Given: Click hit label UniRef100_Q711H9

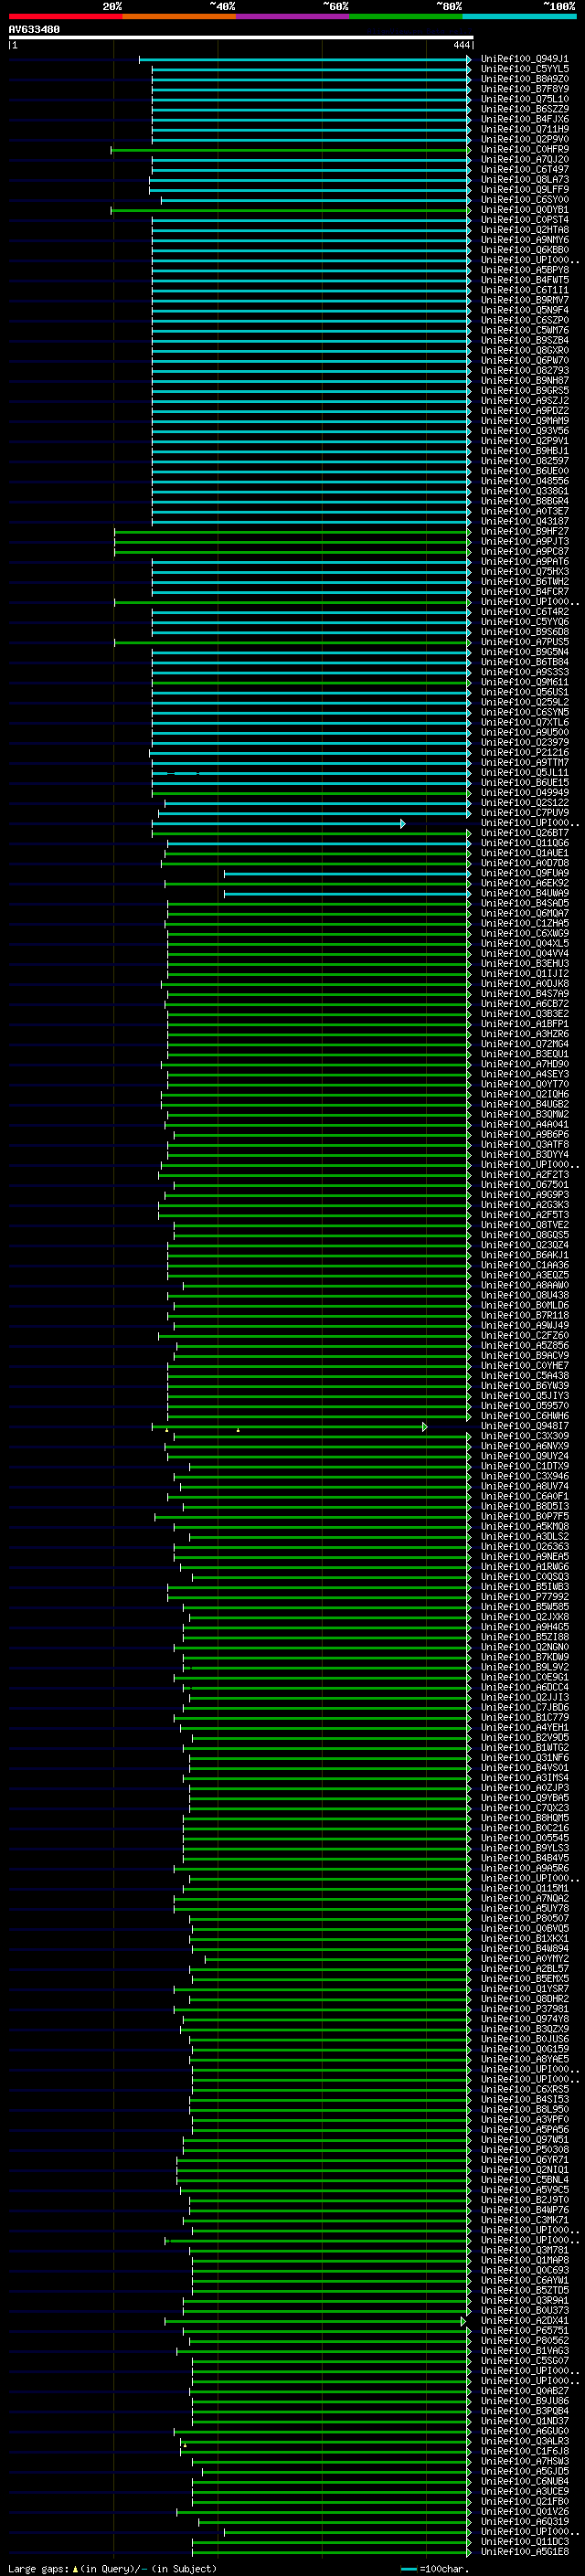Looking at the screenshot, I should click(524, 129).
